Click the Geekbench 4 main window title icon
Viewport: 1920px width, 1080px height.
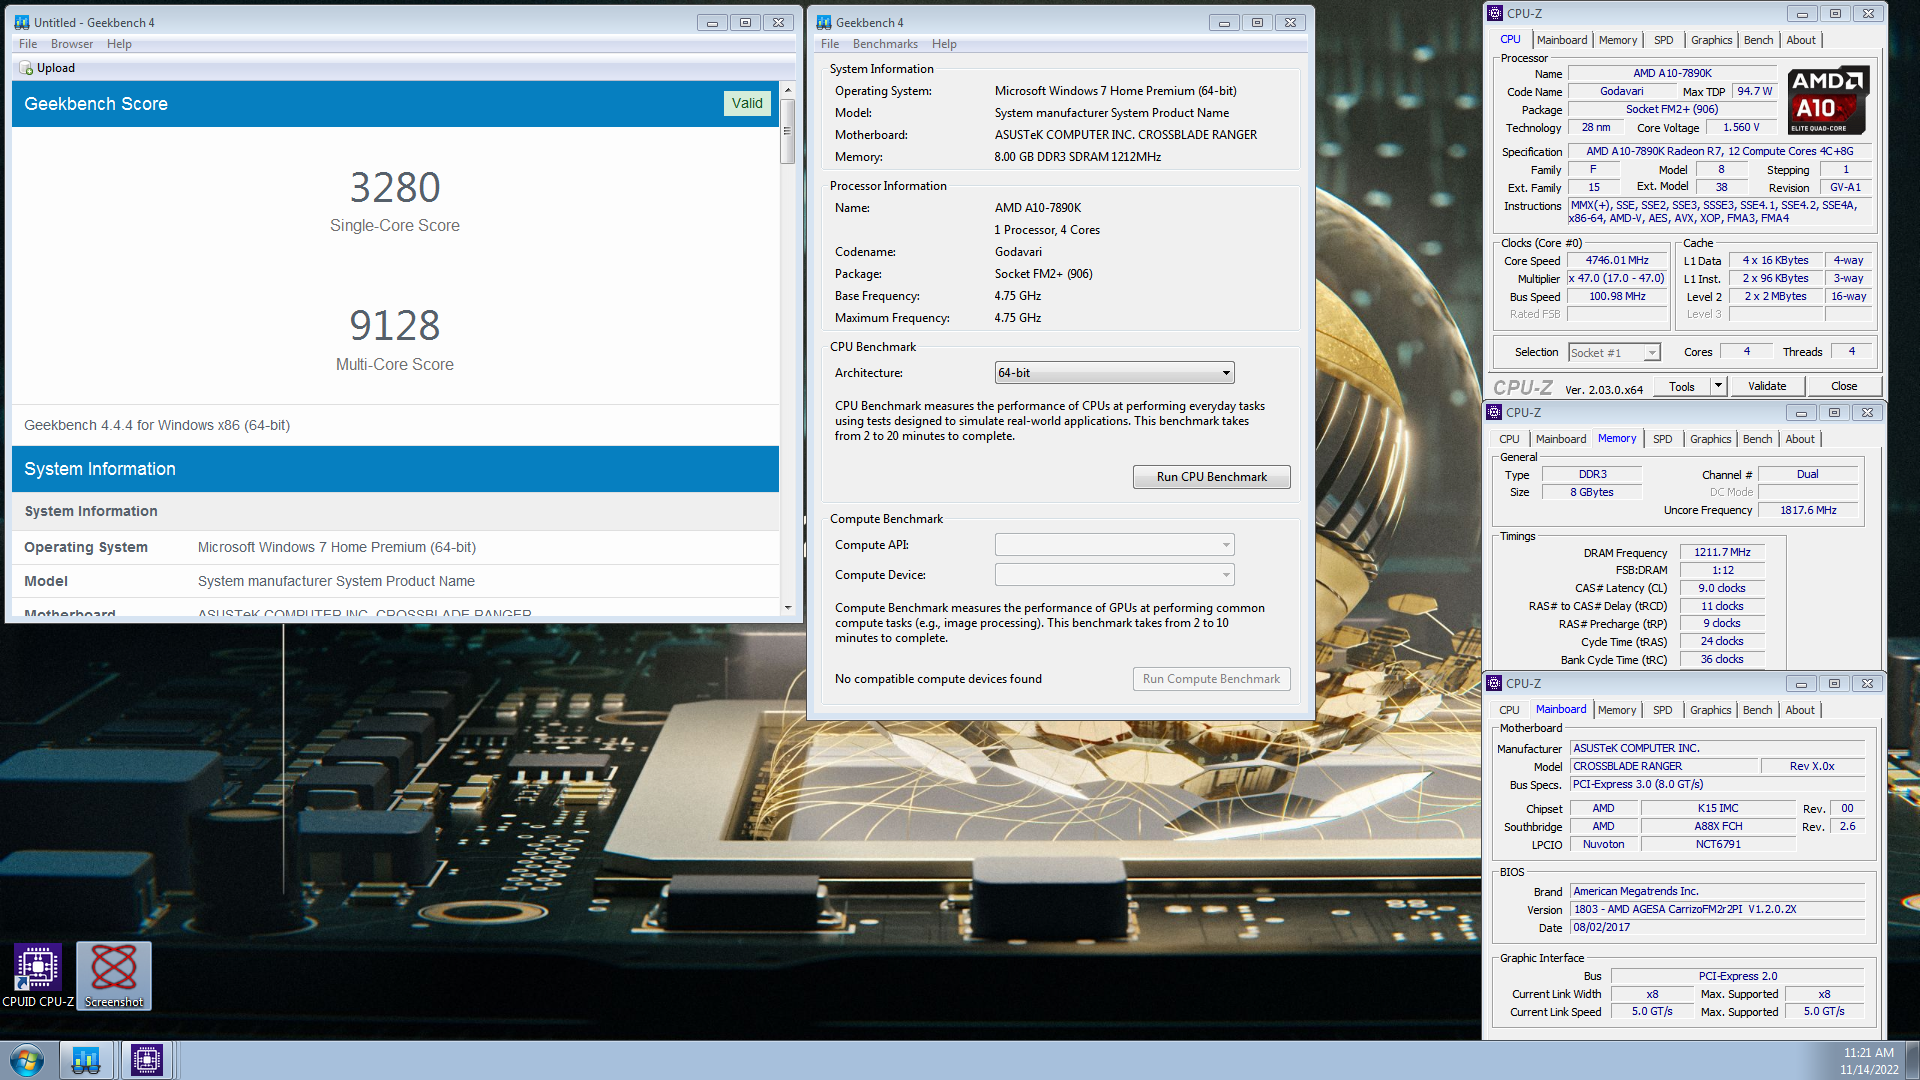coord(824,22)
